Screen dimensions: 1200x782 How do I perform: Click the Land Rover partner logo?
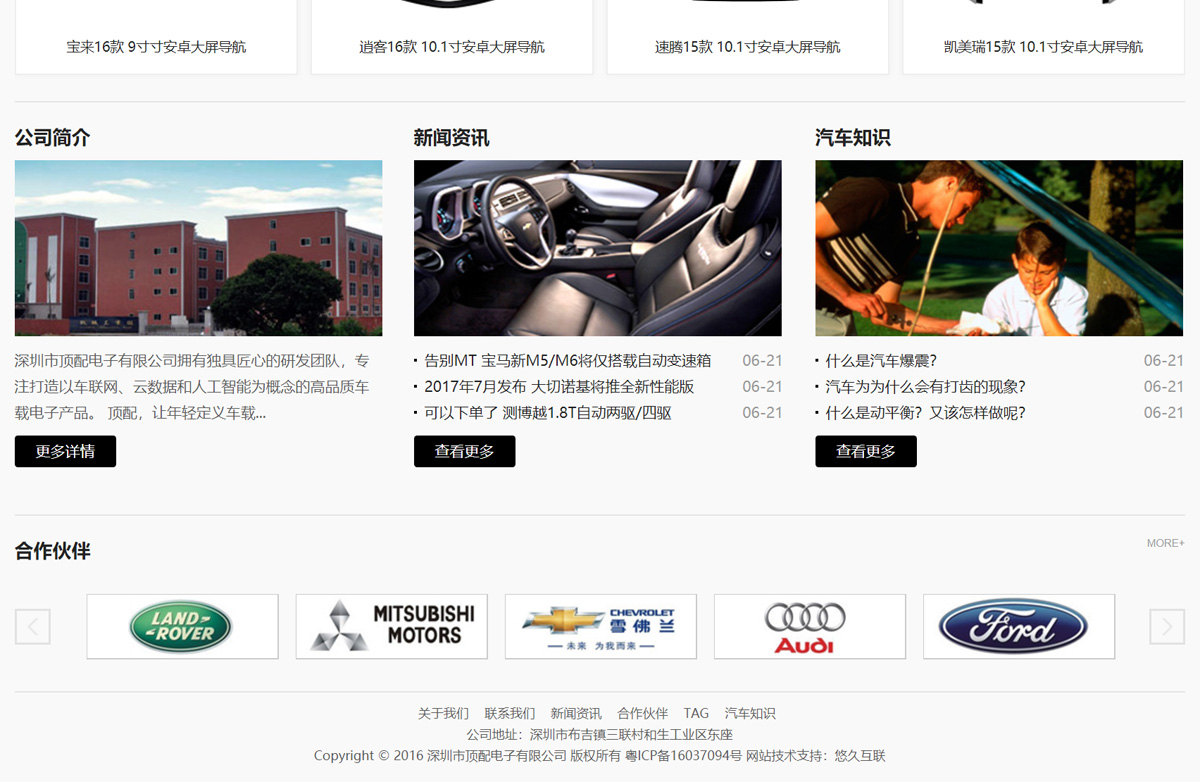pyautogui.click(x=182, y=627)
